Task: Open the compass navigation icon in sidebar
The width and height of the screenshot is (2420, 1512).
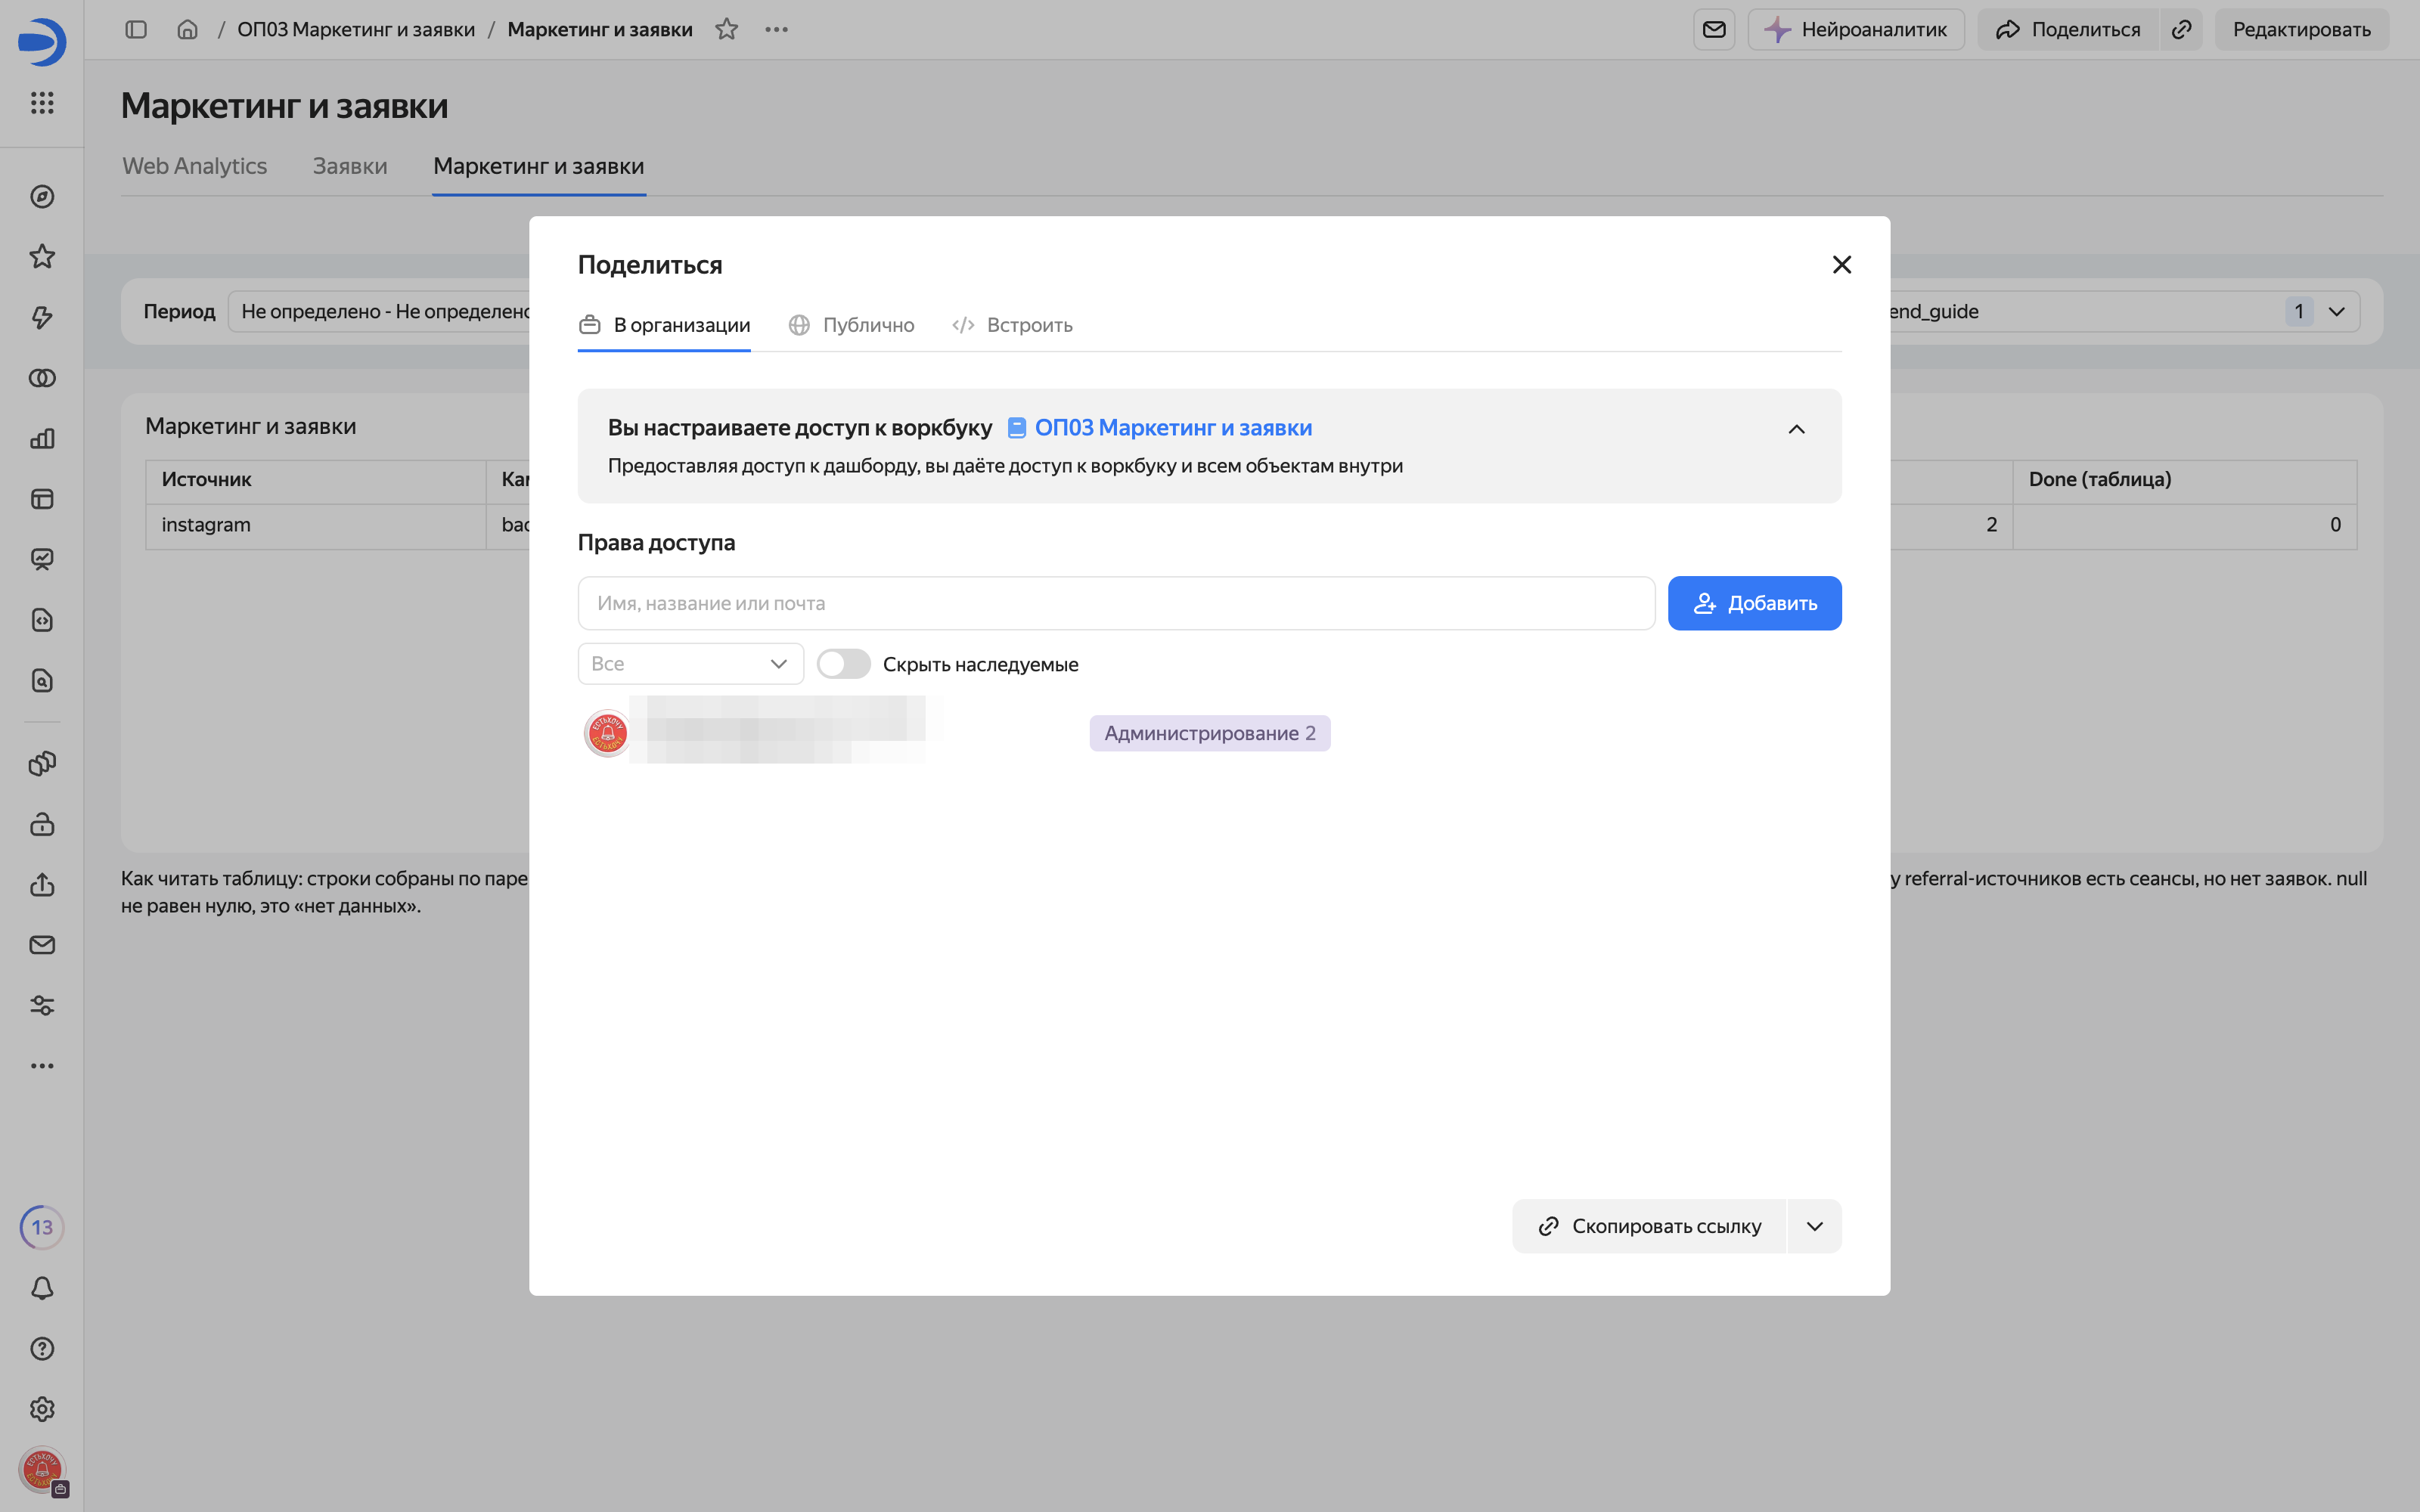Action: pos(42,197)
